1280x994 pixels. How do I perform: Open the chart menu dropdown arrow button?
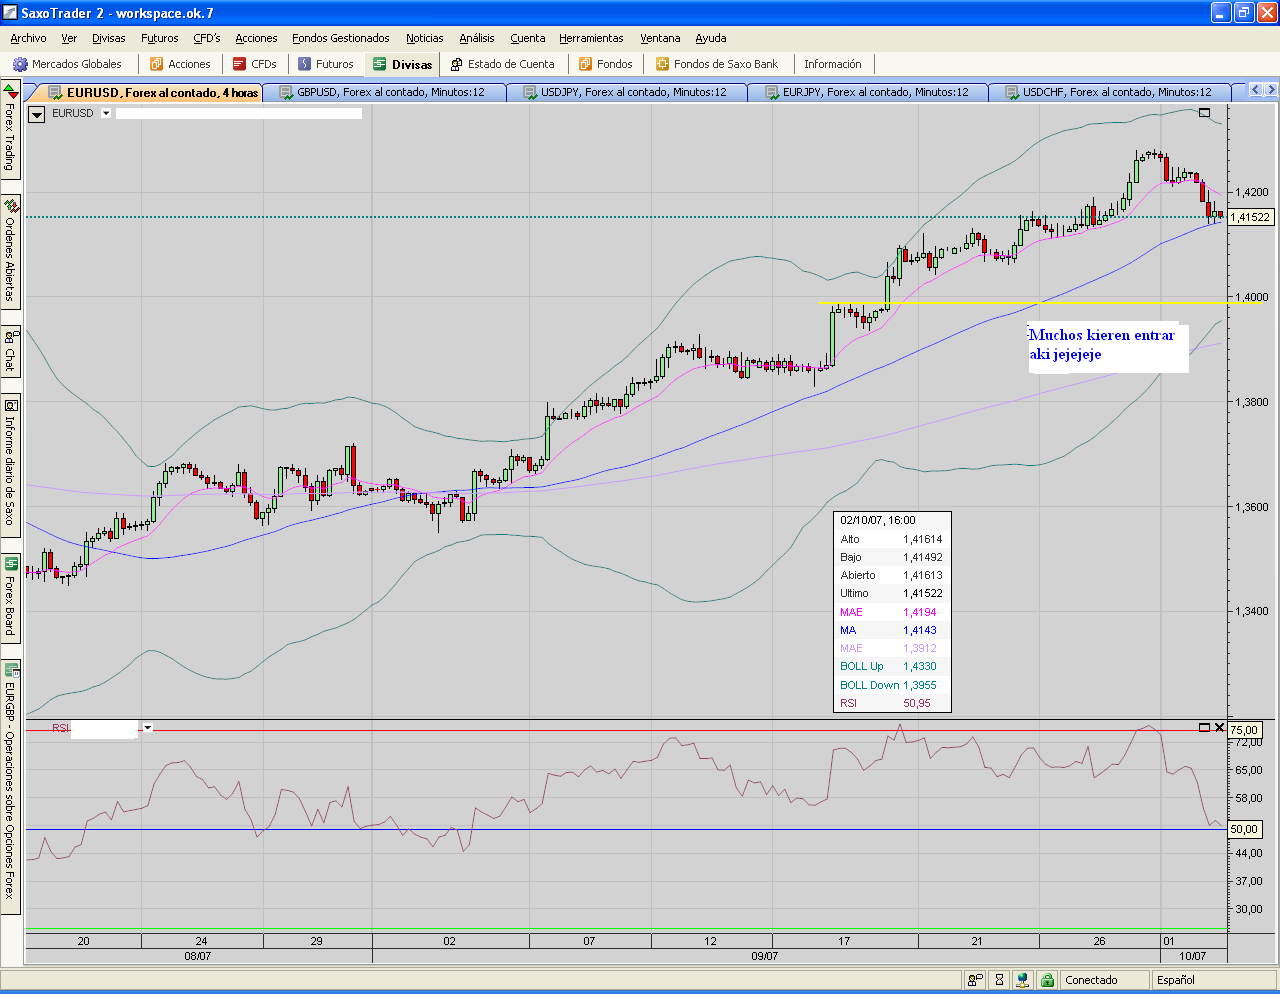(x=36, y=114)
